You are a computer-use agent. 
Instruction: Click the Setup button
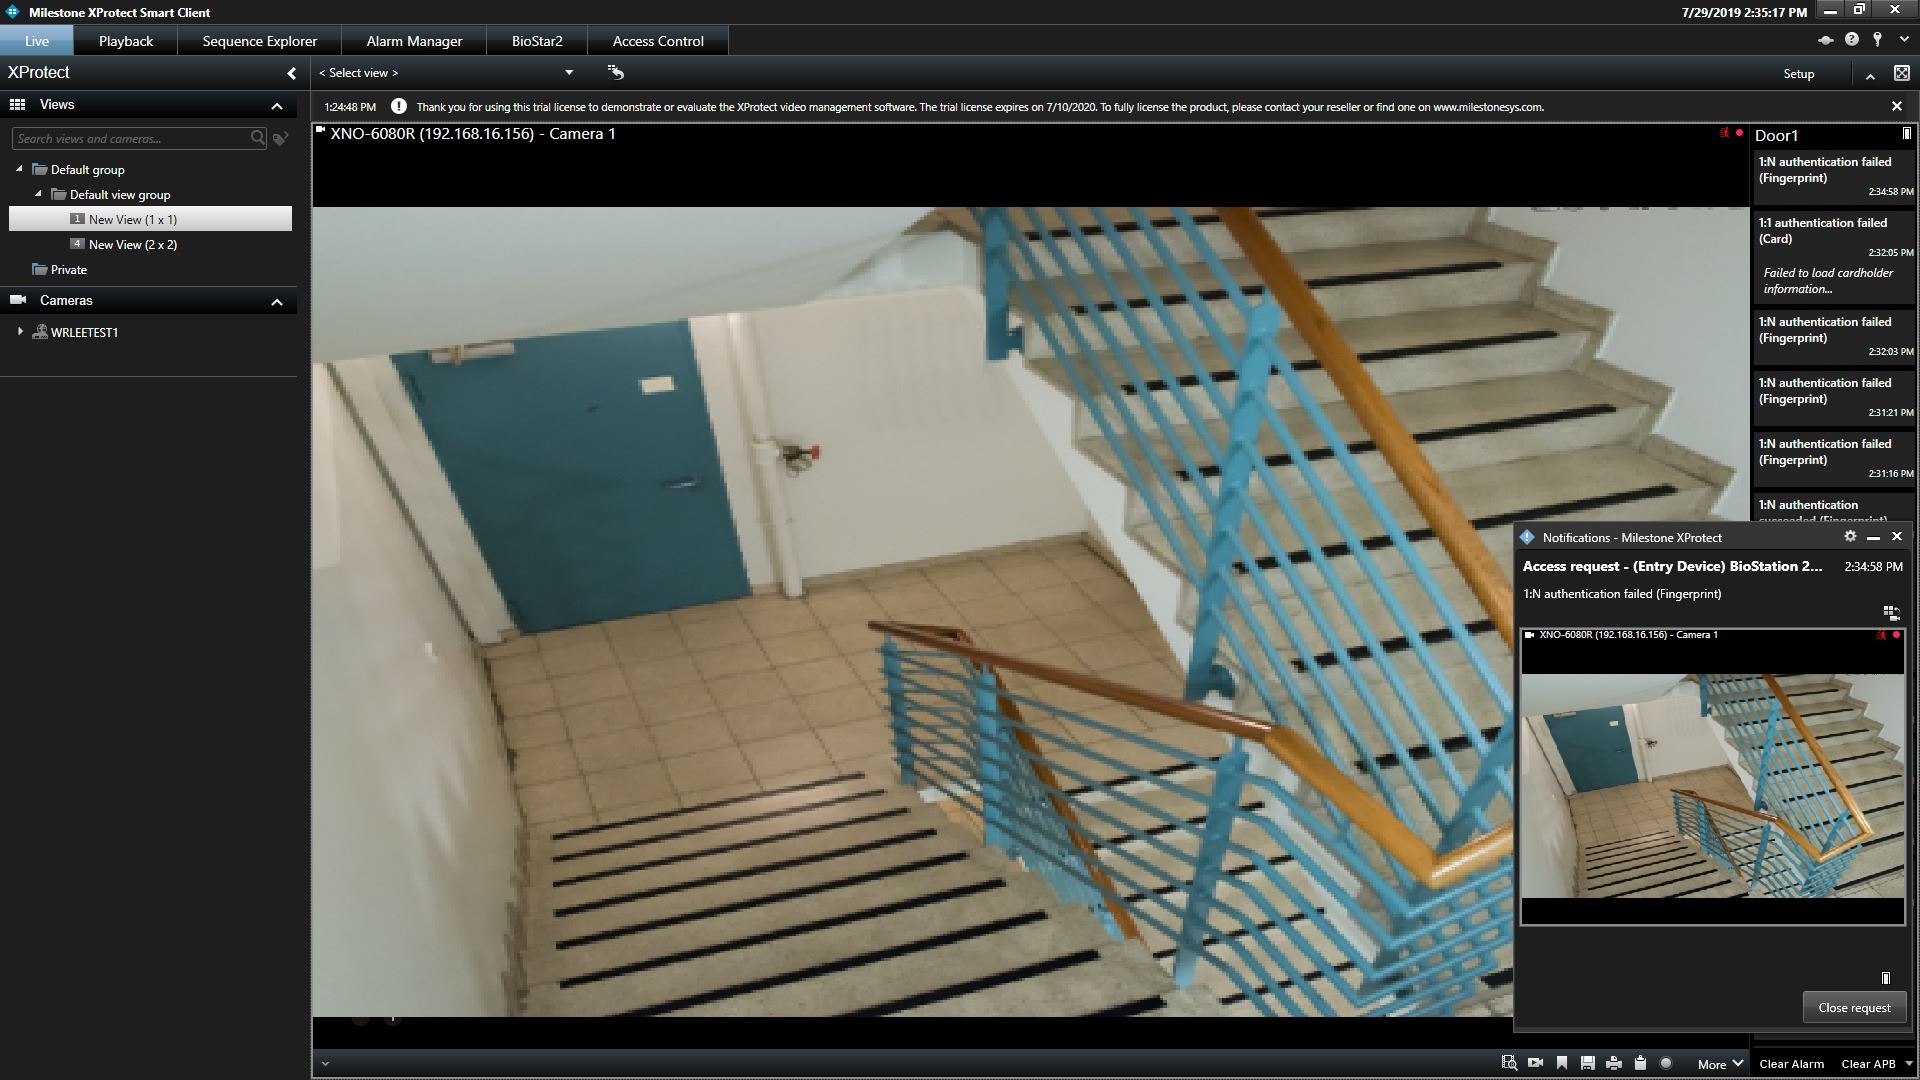pyautogui.click(x=1798, y=74)
